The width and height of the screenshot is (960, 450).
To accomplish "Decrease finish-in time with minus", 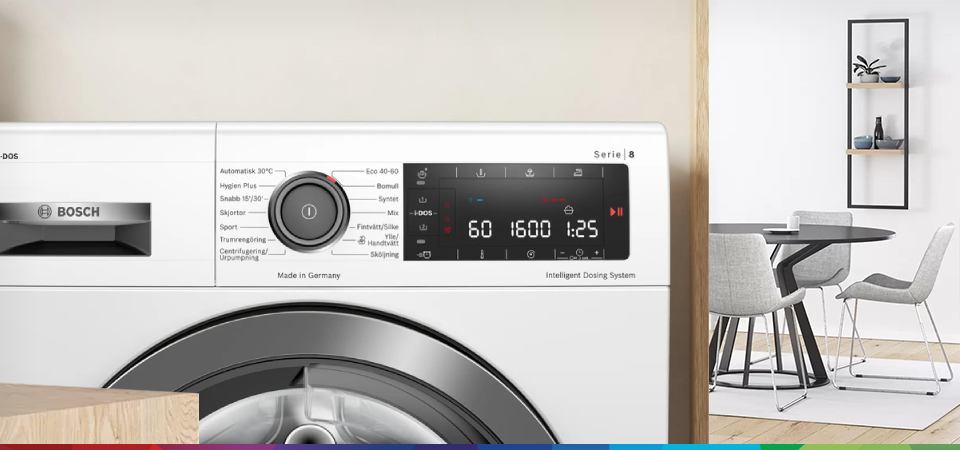I will 562,253.
